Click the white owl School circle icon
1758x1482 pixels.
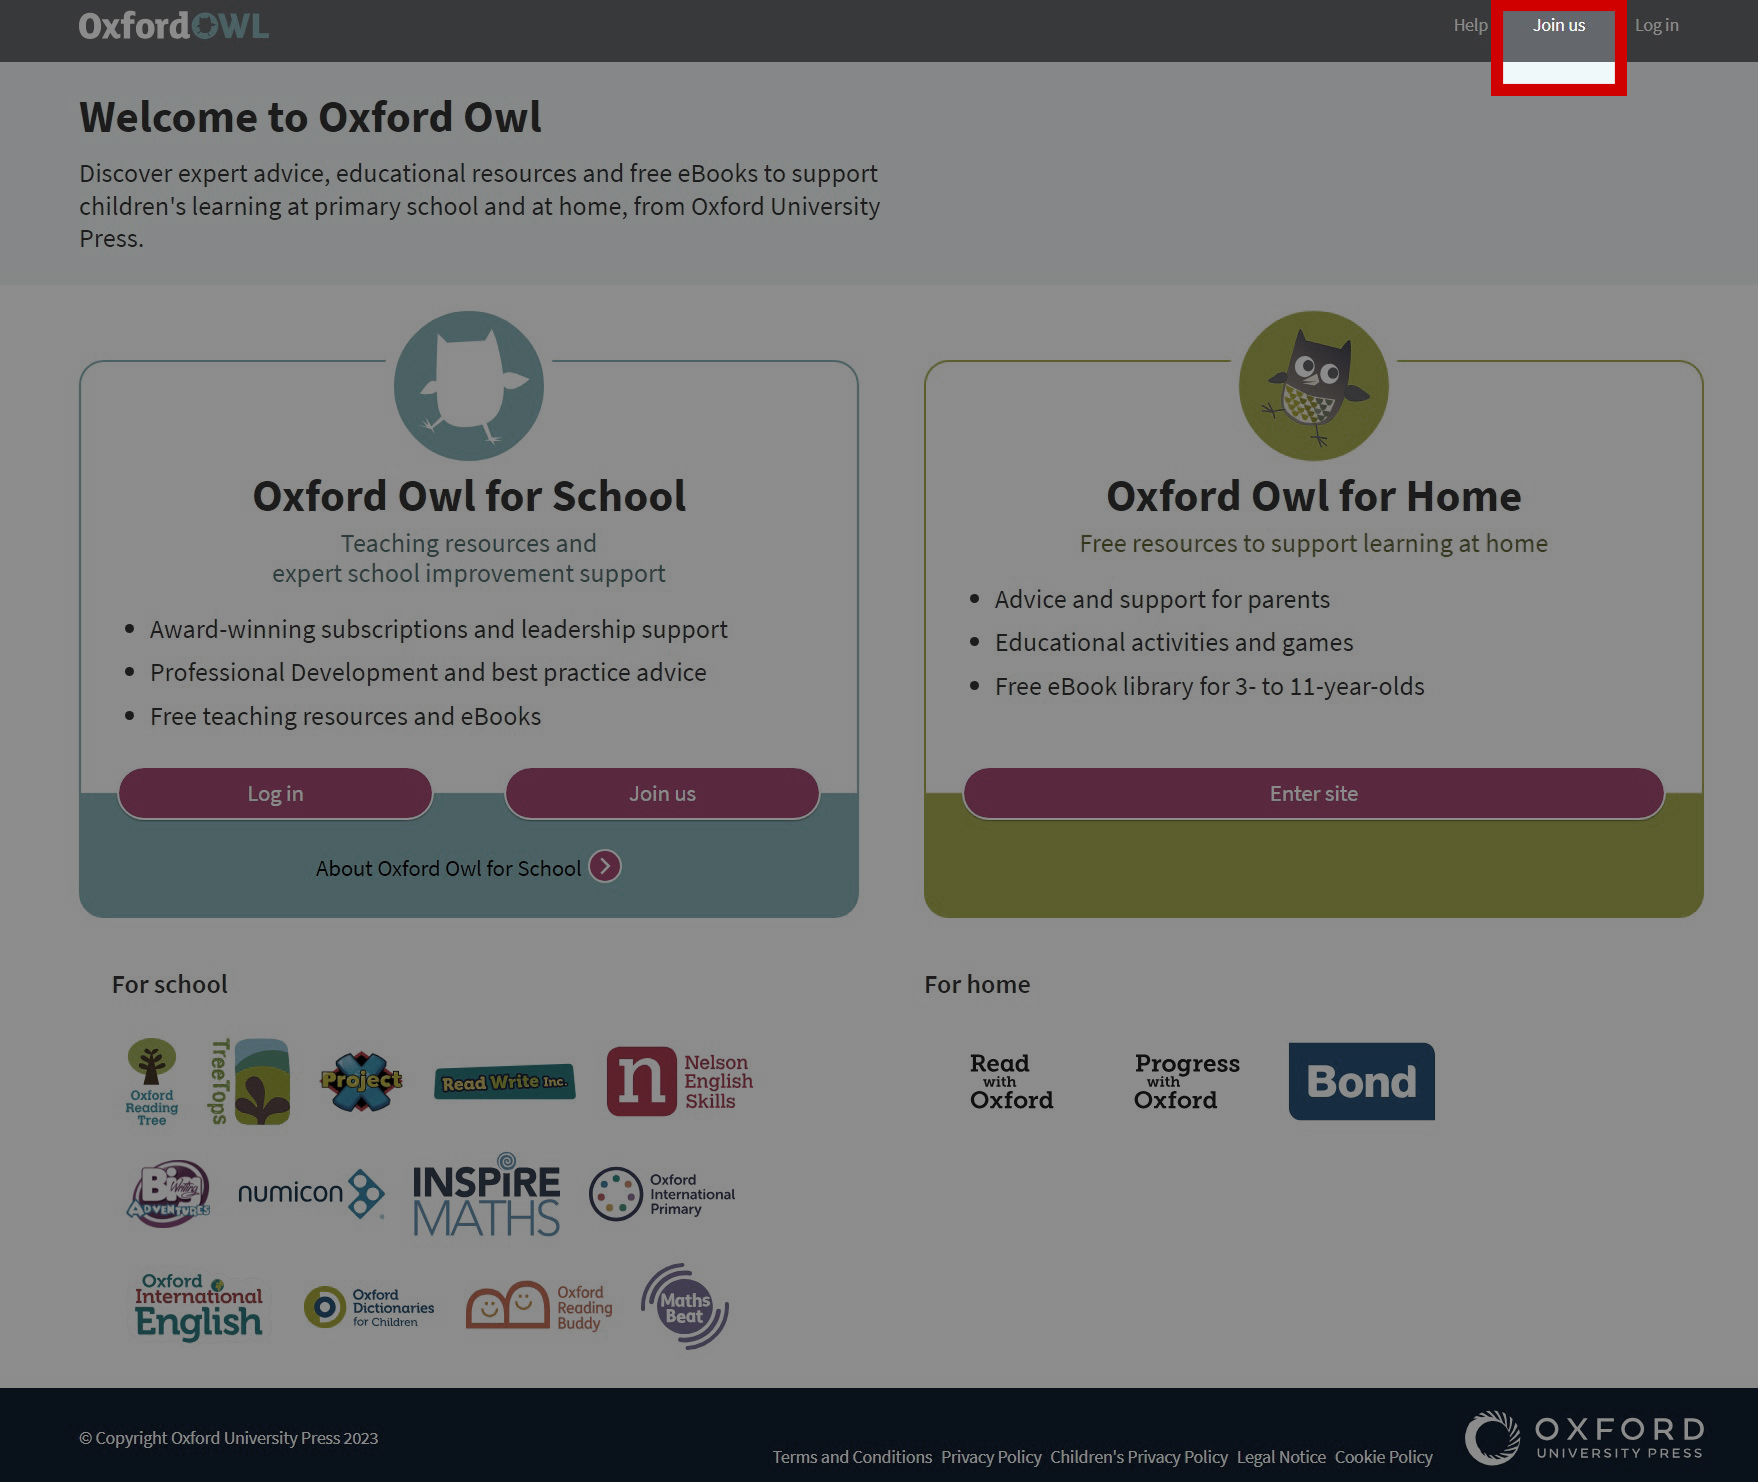(469, 386)
